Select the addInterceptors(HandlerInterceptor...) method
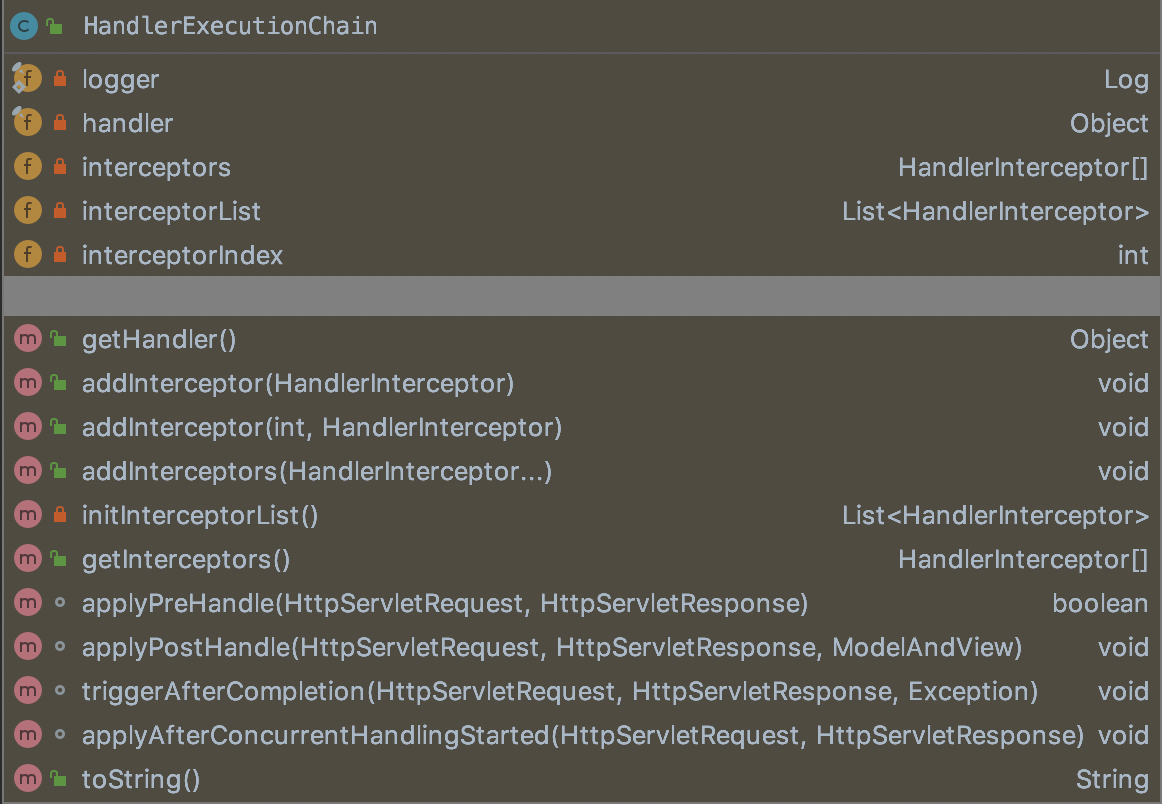 [317, 471]
